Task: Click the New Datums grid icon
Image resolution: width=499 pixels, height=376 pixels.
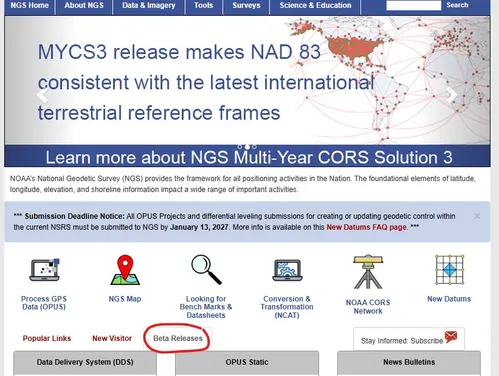Action: tap(449, 270)
